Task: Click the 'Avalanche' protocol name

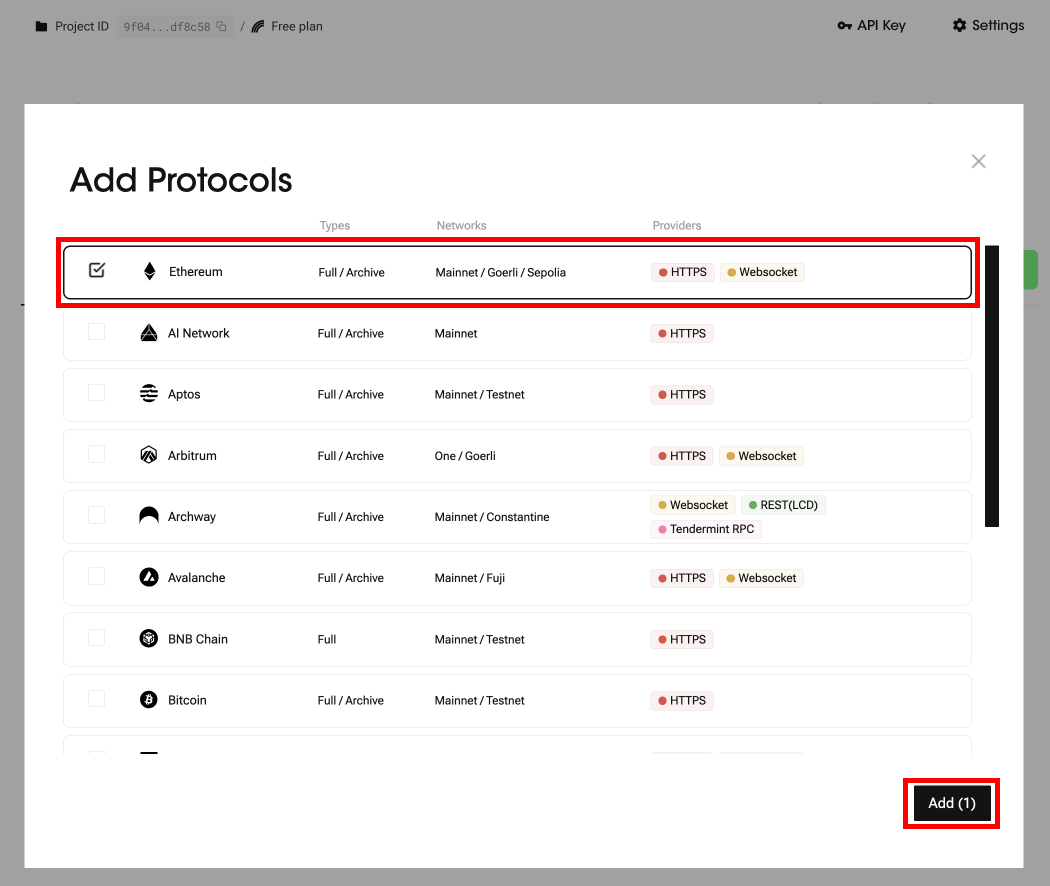Action: tap(196, 577)
